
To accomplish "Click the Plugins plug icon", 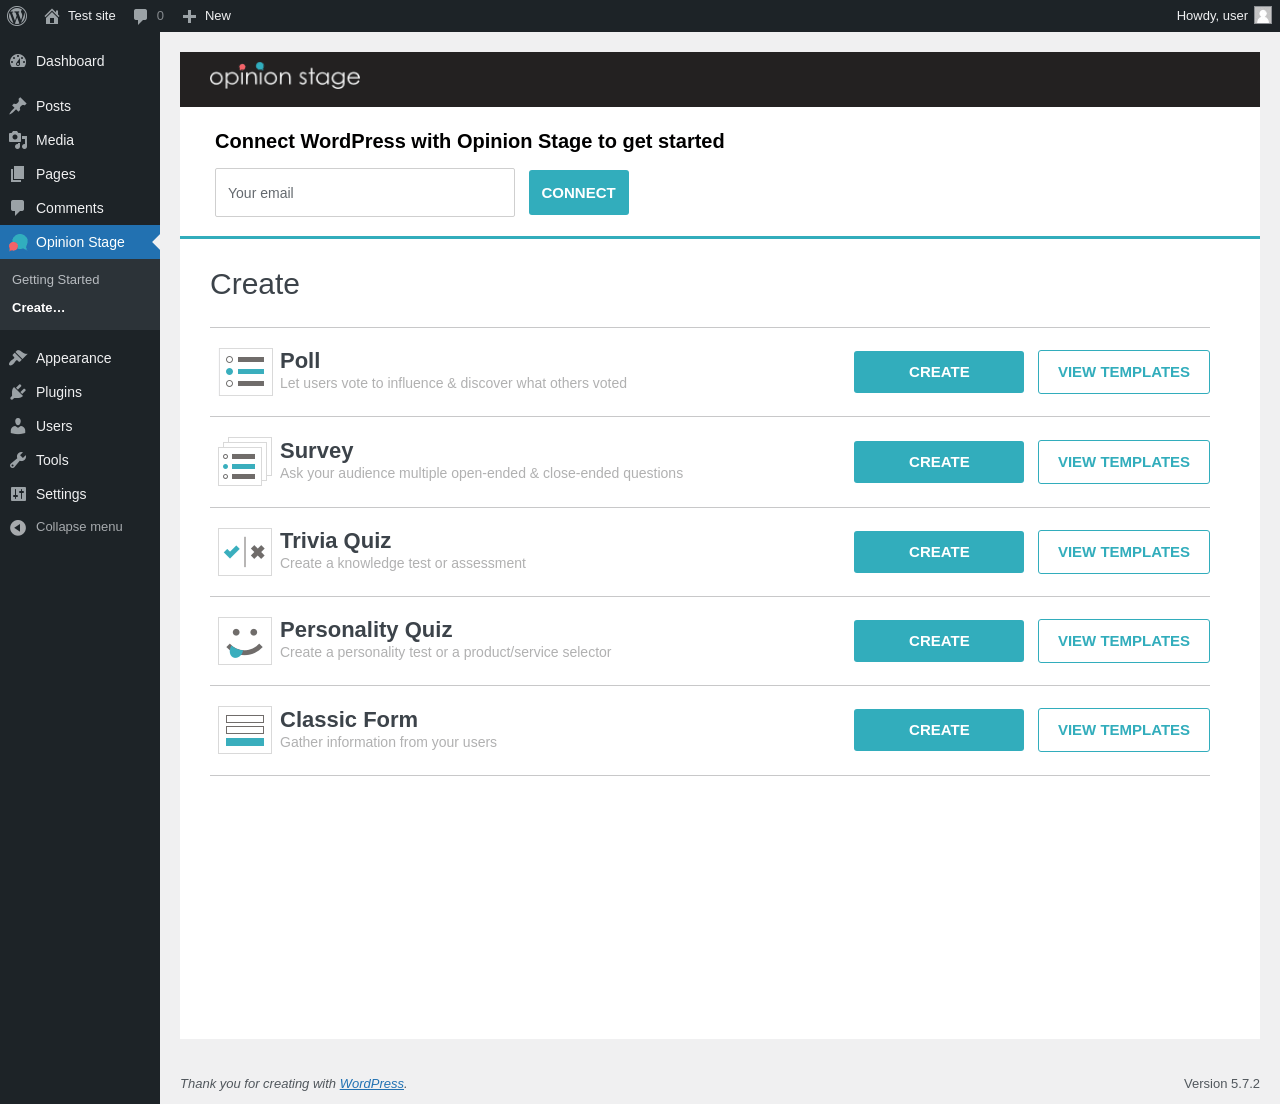I will click(18, 392).
